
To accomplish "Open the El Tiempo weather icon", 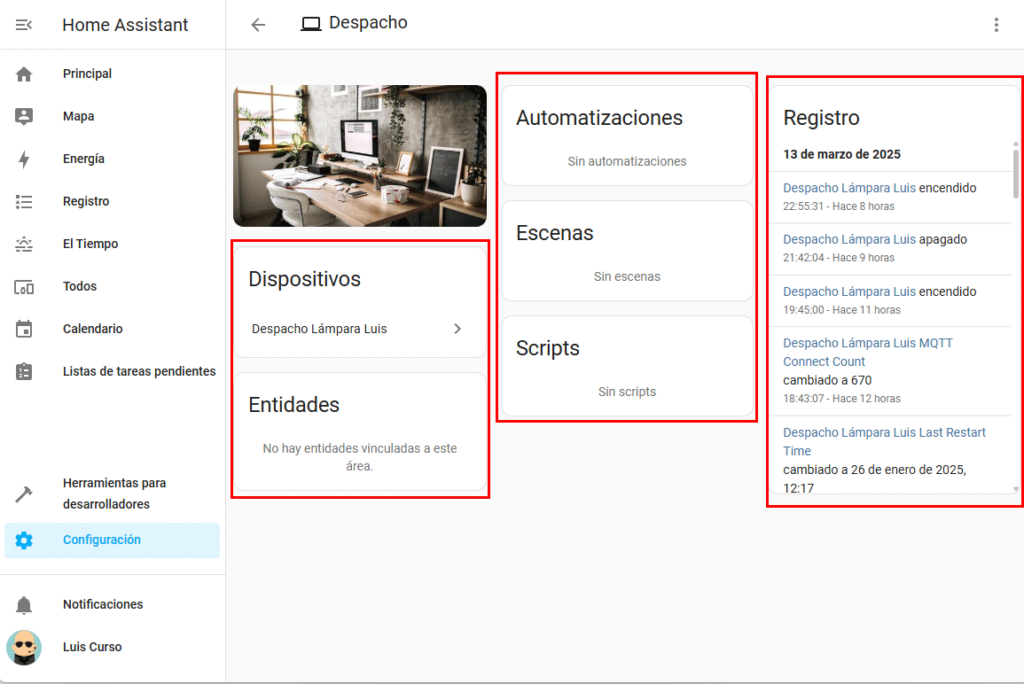I will coord(24,244).
